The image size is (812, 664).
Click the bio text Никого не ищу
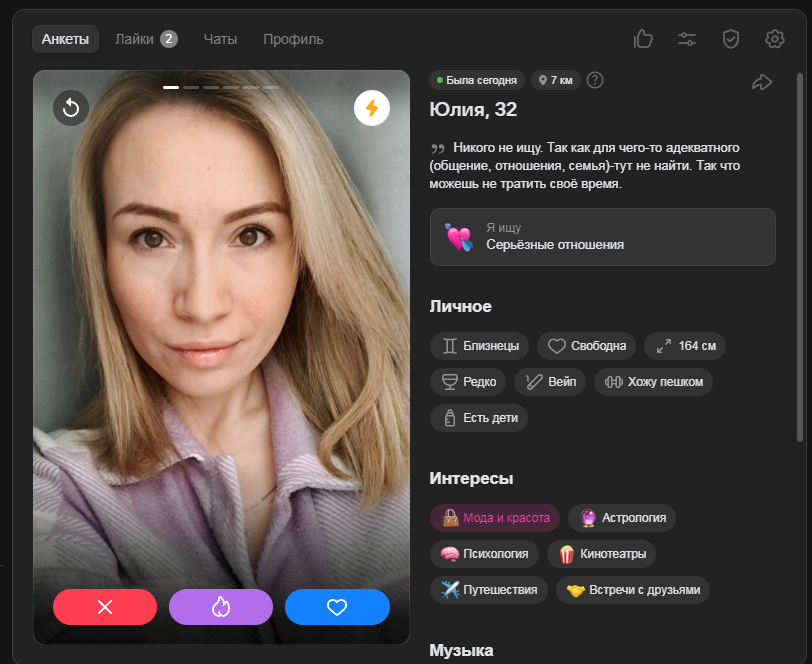click(585, 166)
